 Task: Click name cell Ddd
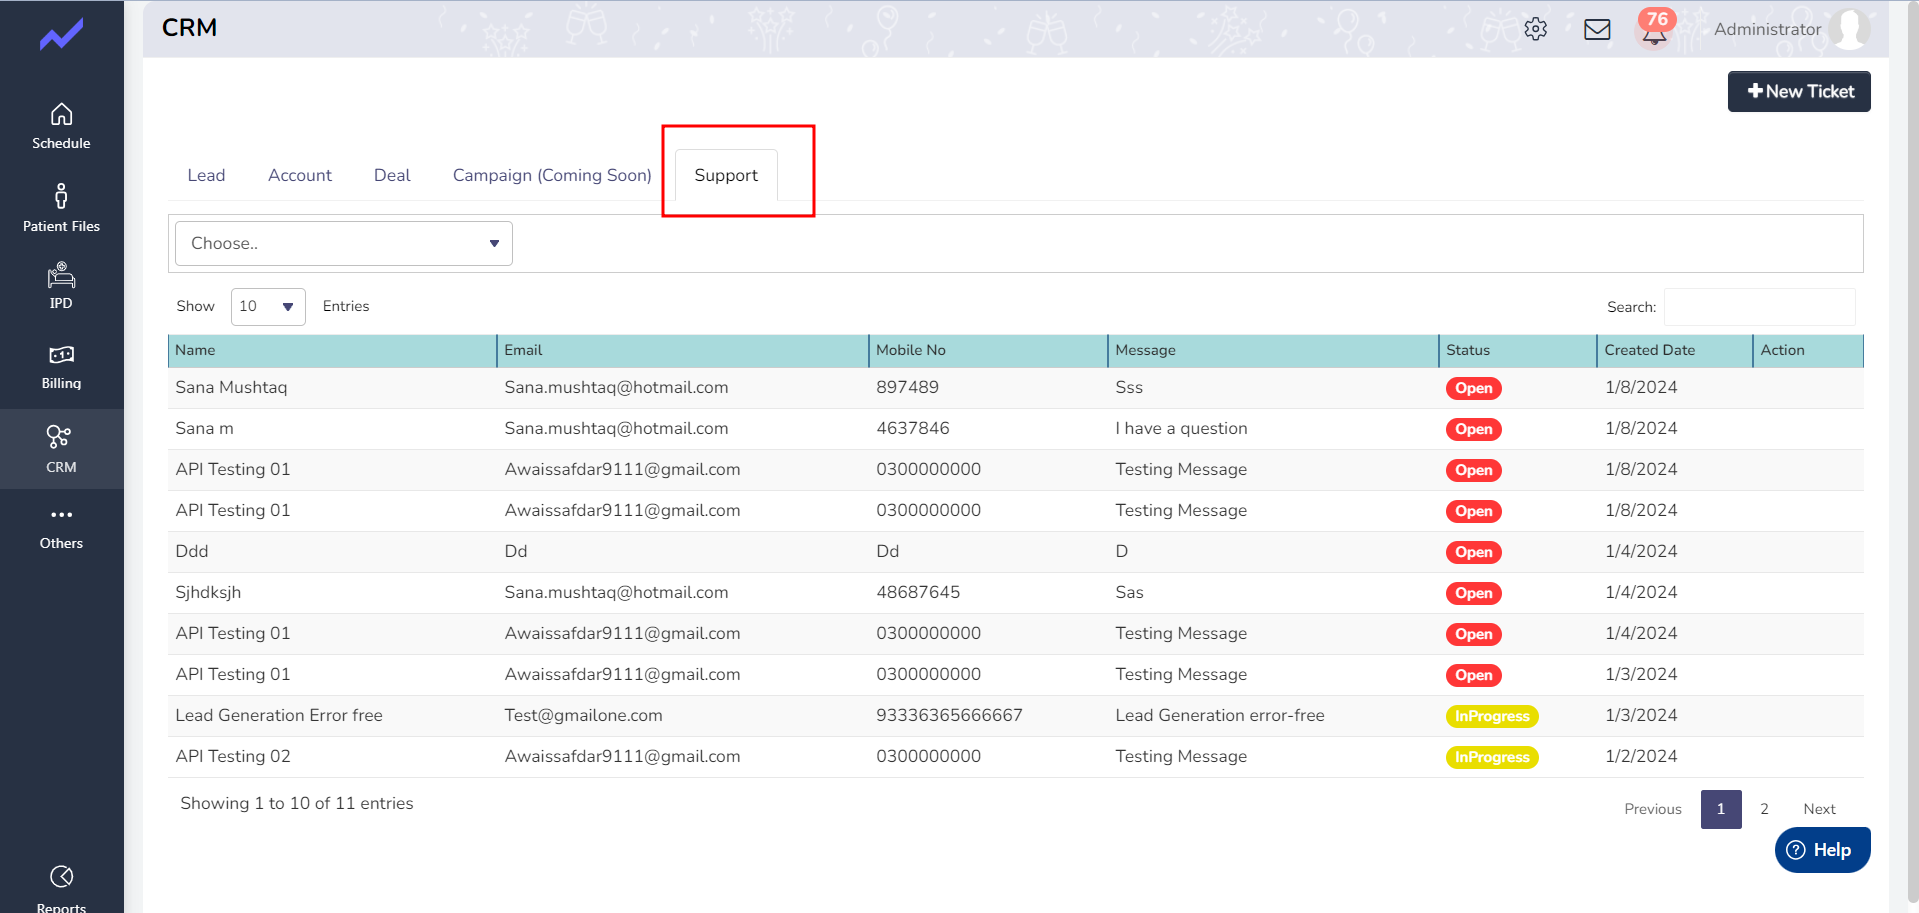tap(192, 551)
